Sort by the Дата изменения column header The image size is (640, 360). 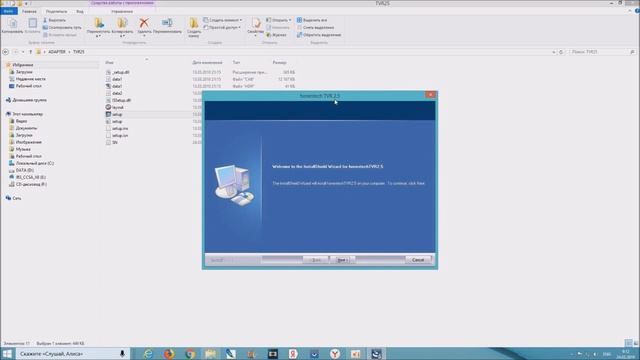click(x=207, y=62)
